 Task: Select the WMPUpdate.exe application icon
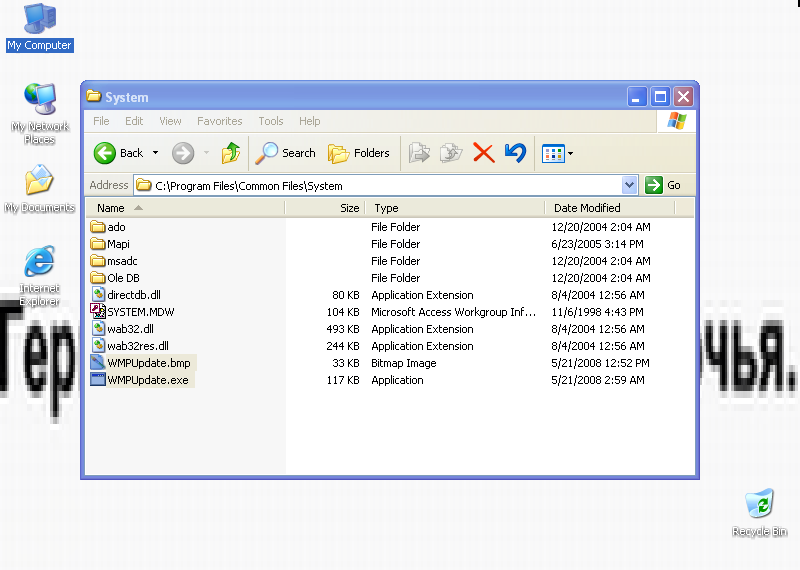click(x=97, y=379)
